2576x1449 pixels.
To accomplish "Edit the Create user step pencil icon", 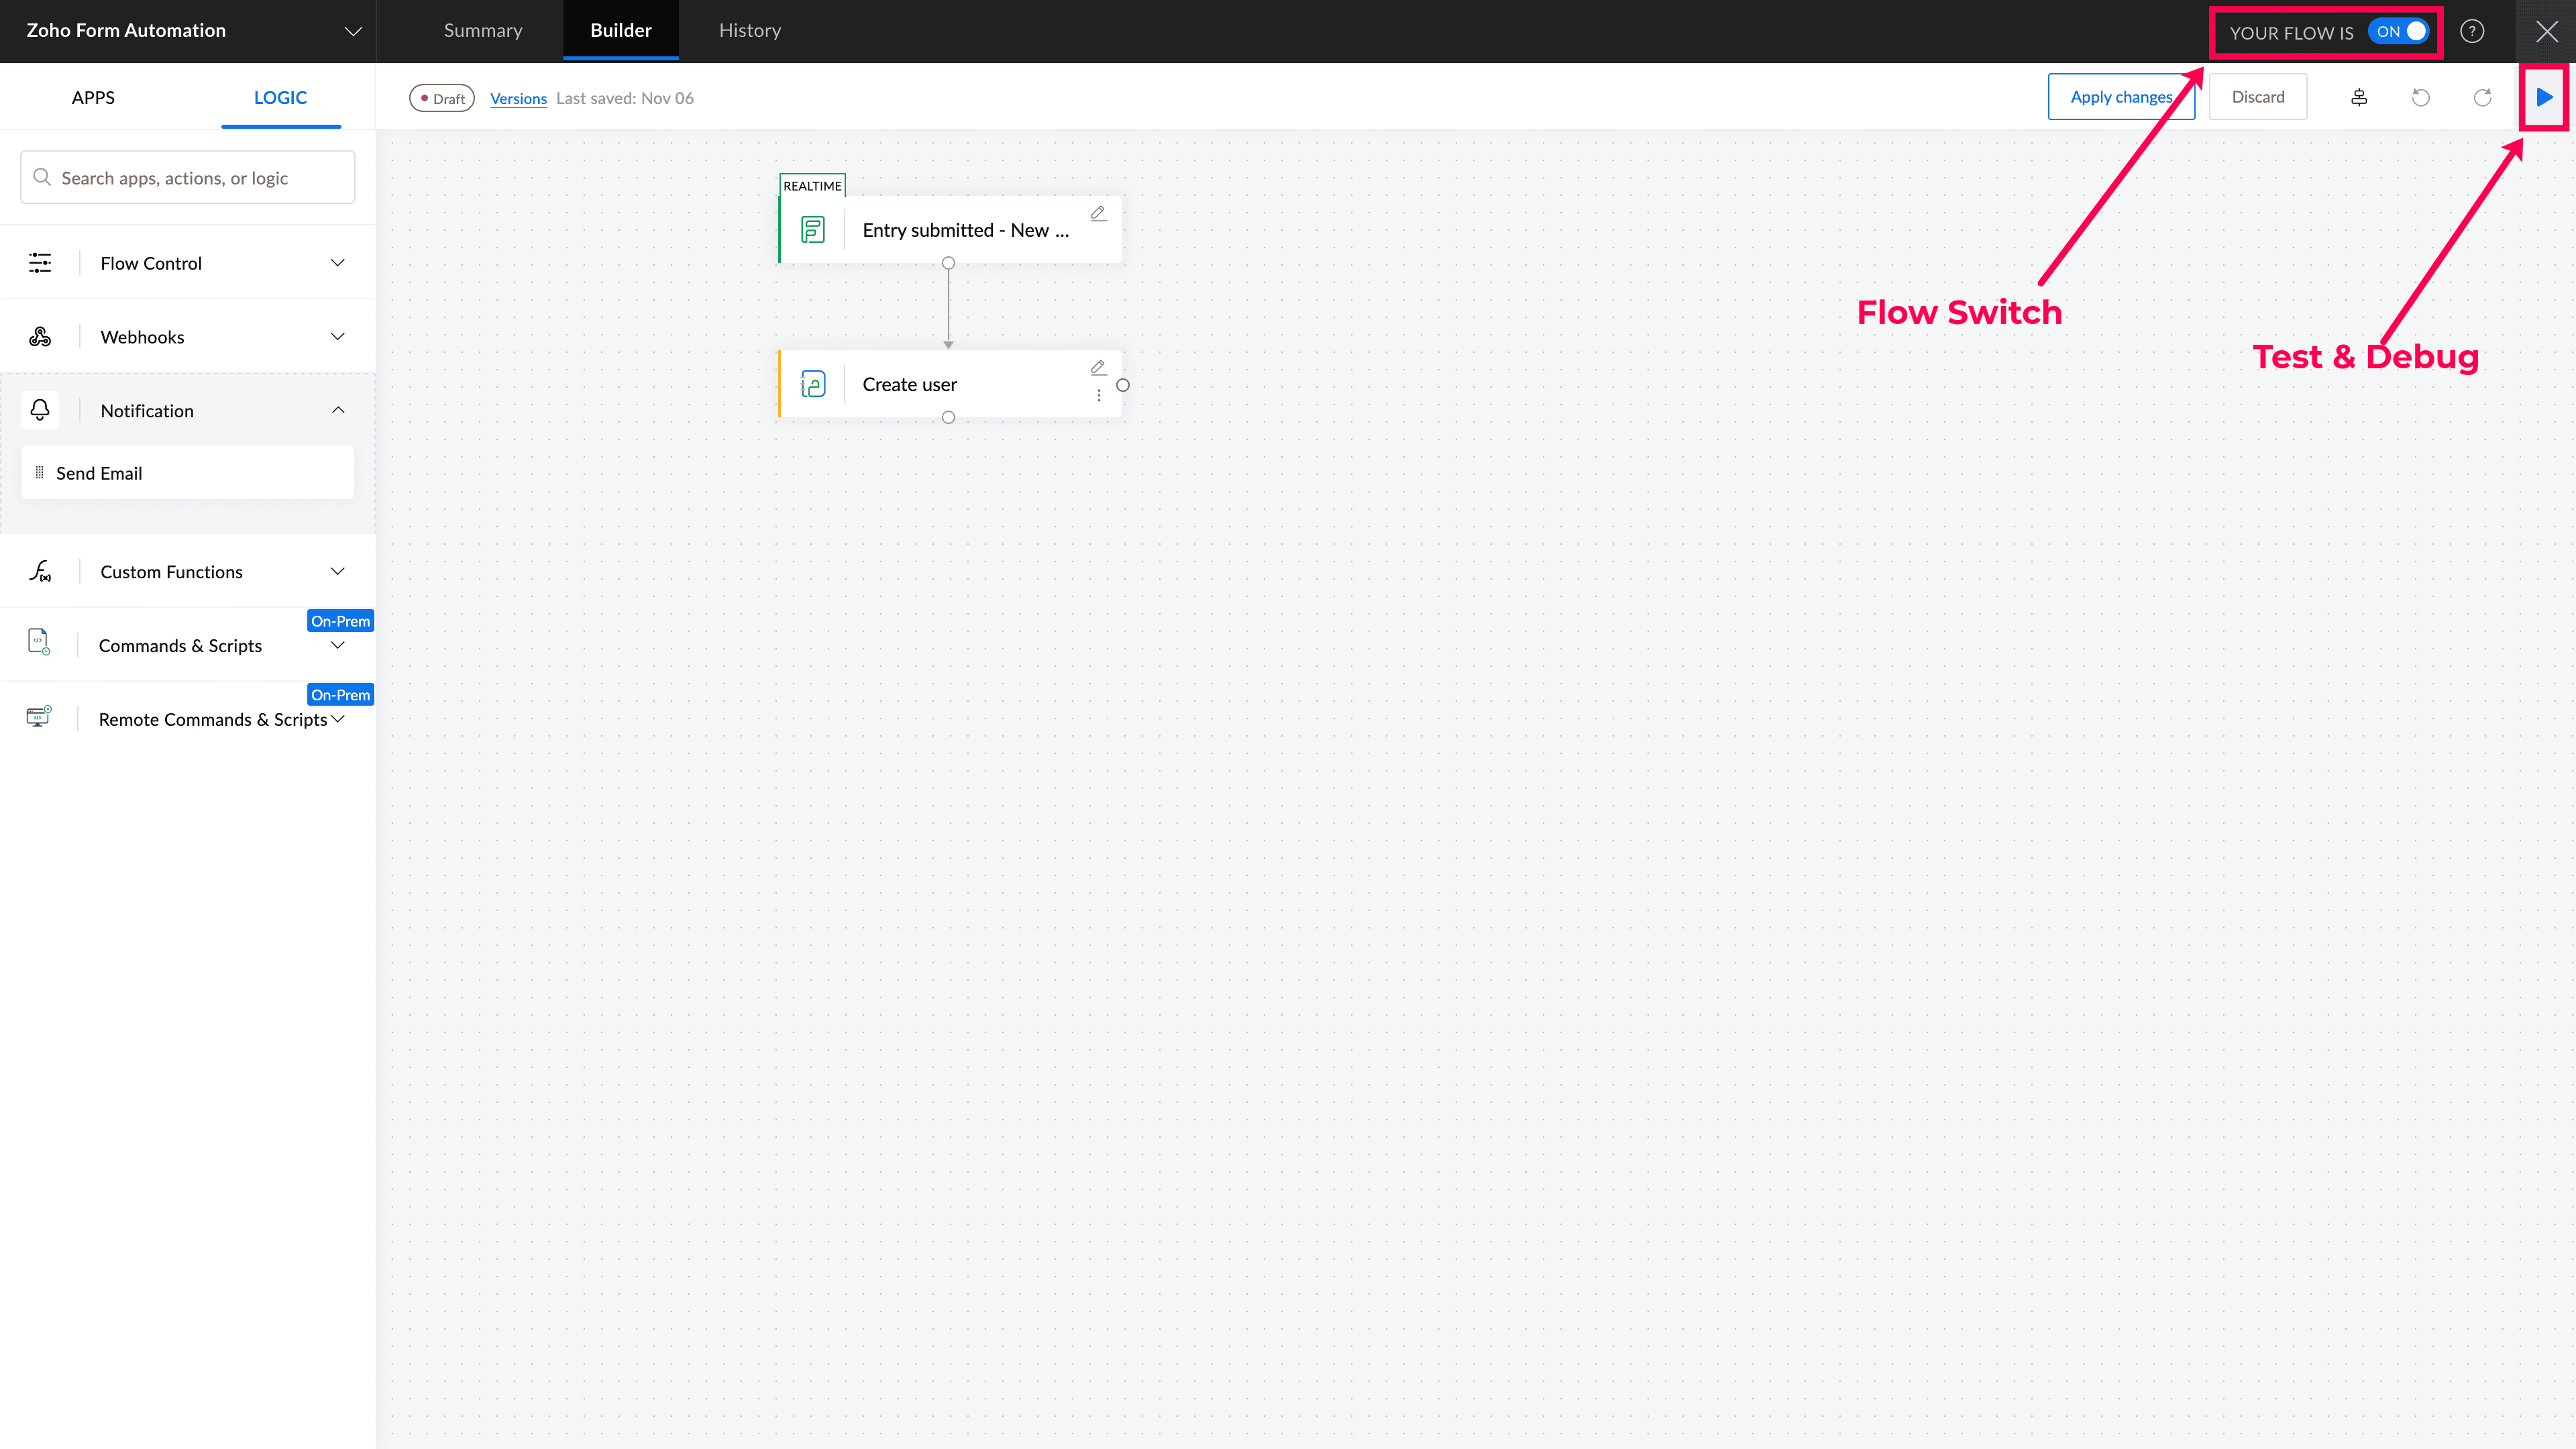I will click(x=1098, y=367).
